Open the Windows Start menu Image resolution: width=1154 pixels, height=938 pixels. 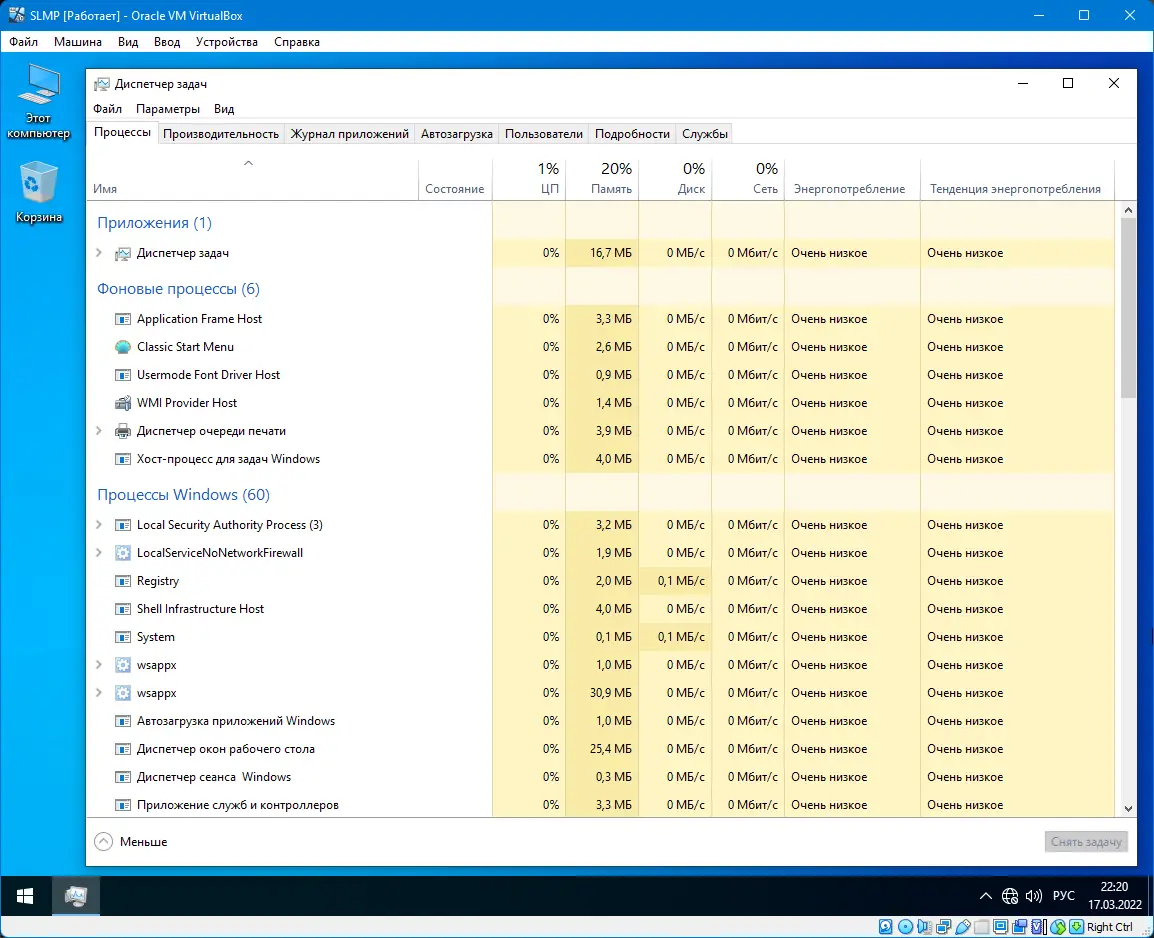(x=25, y=896)
